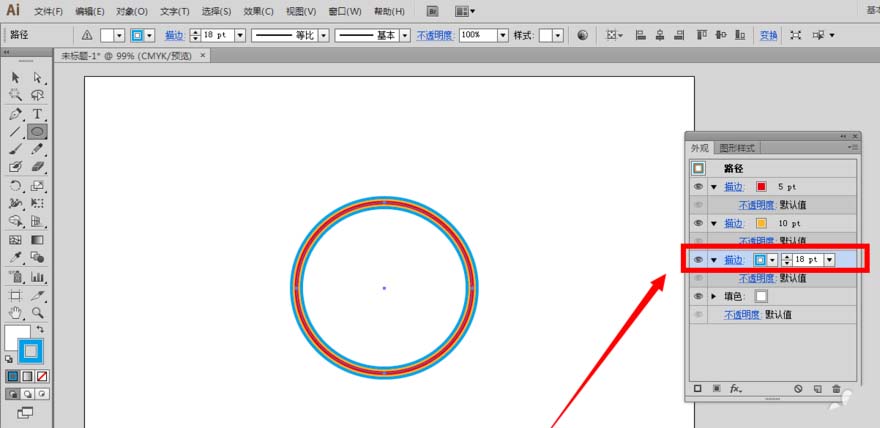The image size is (880, 428).
Task: Hide the 5 pt red stroke
Action: (698, 187)
